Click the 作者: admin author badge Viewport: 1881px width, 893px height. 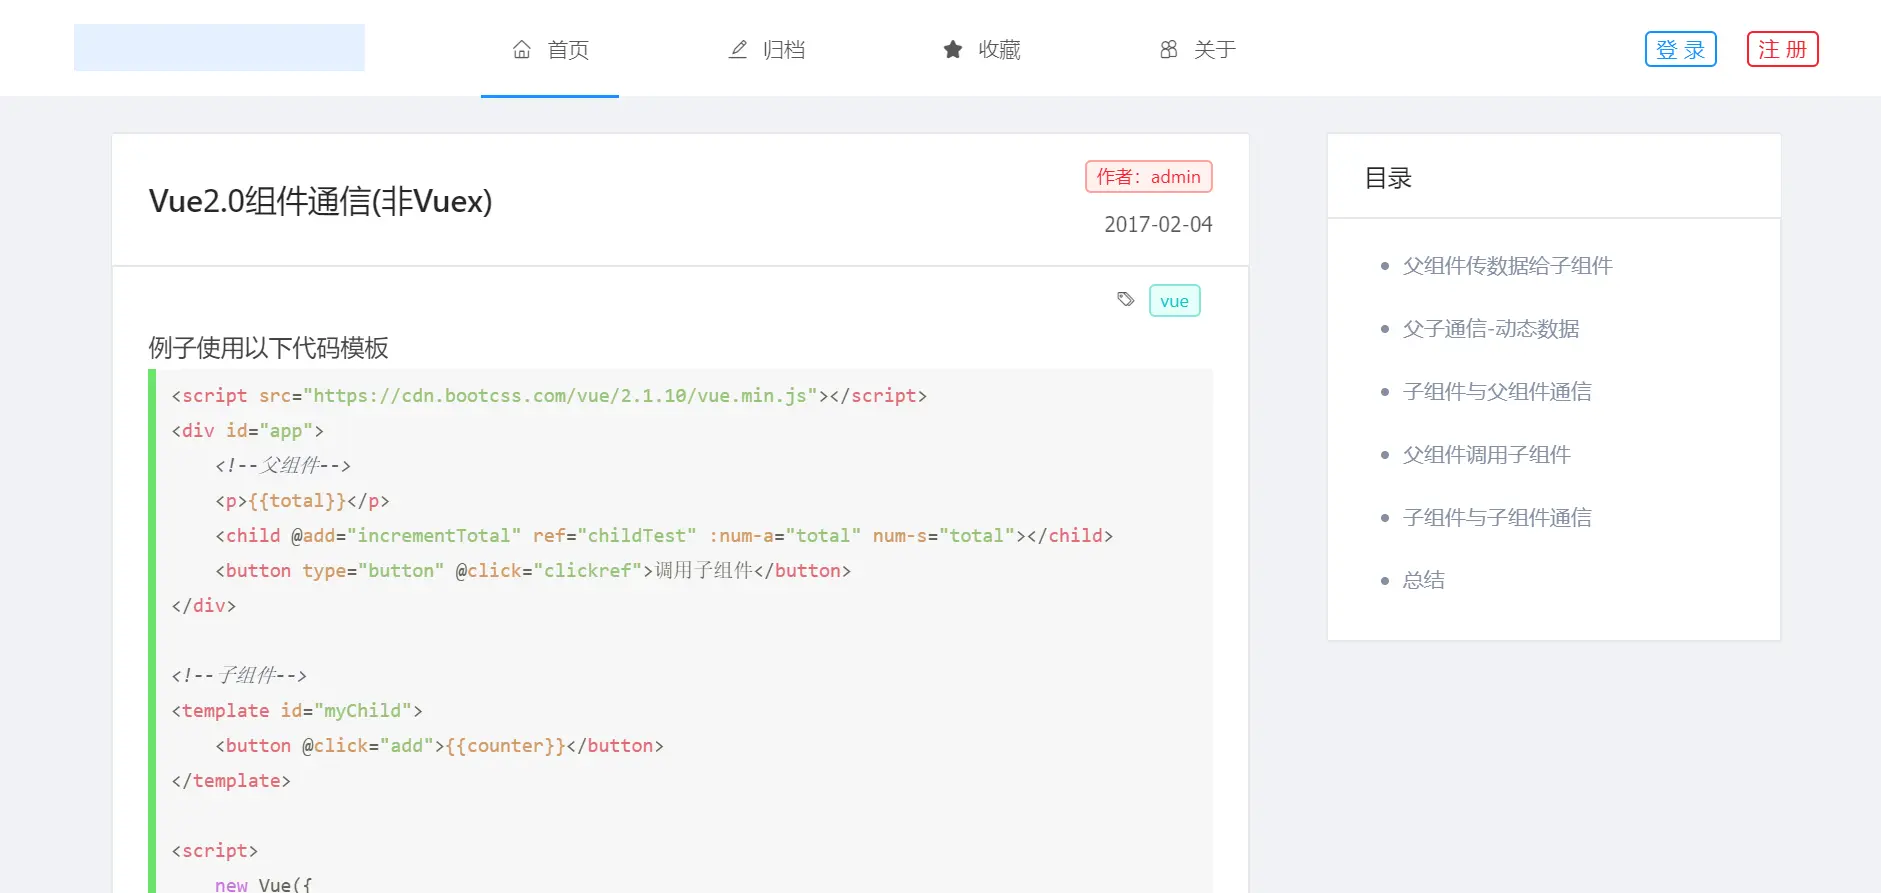[x=1149, y=177]
